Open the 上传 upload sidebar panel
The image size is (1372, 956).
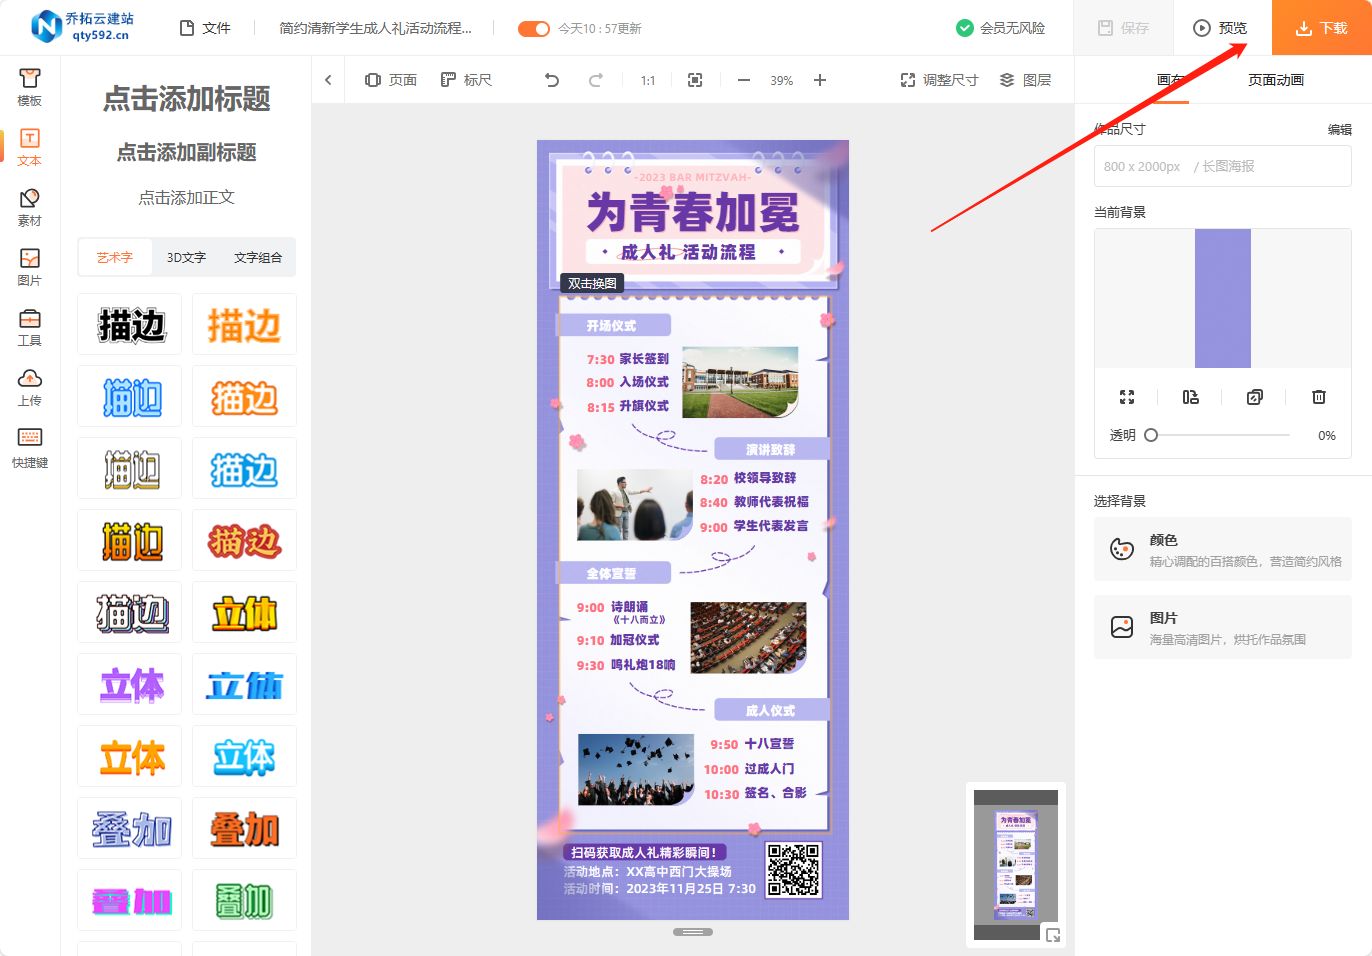click(x=30, y=388)
